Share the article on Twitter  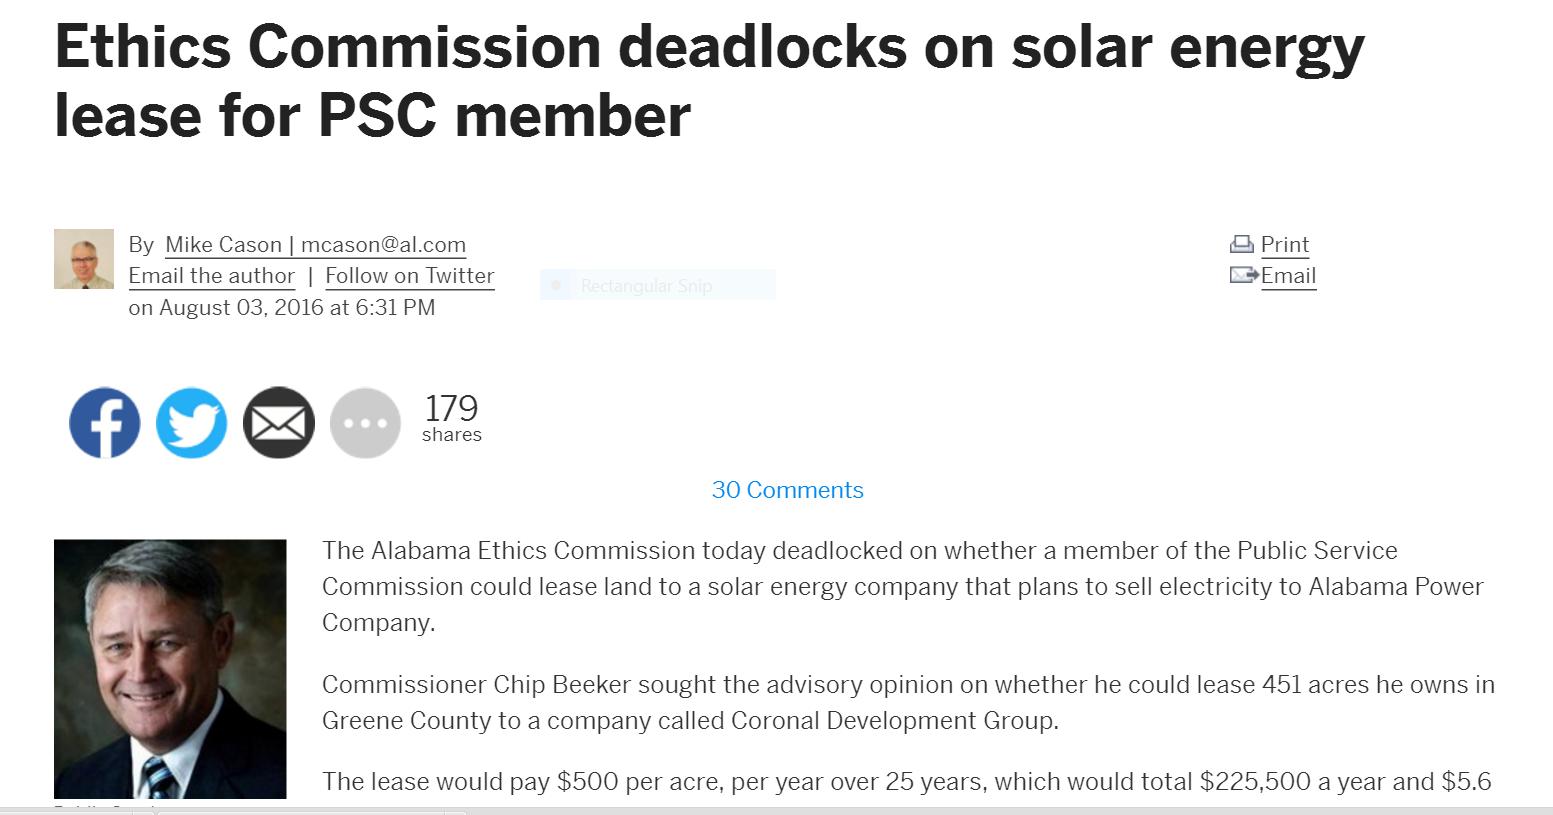192,423
